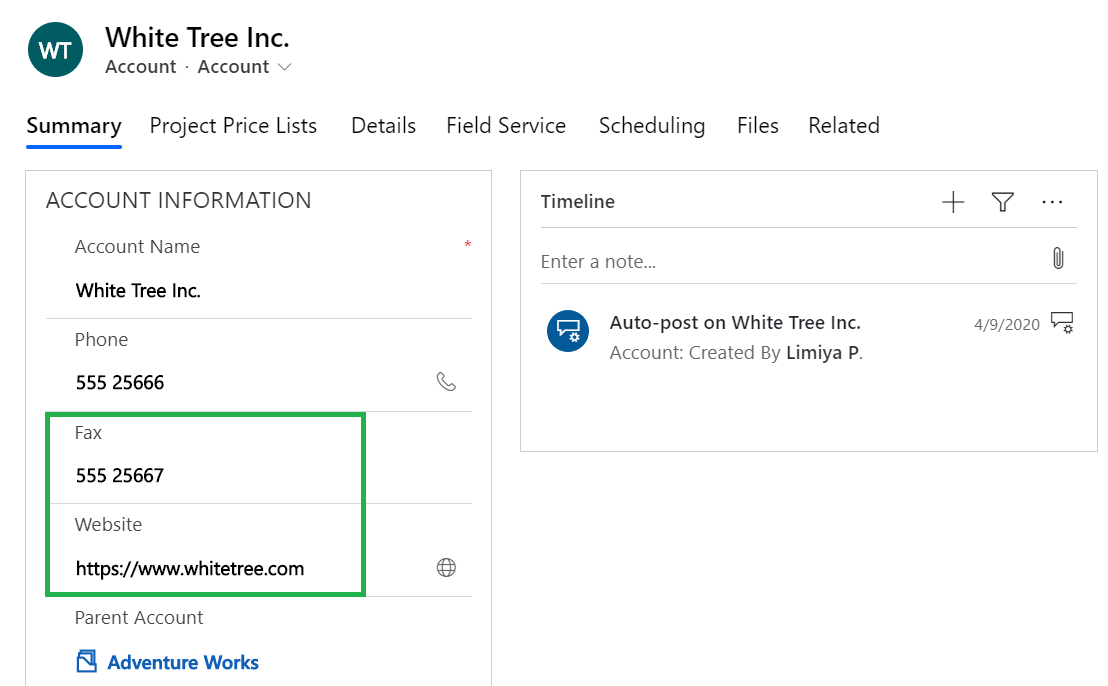The width and height of the screenshot is (1108, 686).
Task: Open the Related tab
Action: pyautogui.click(x=844, y=126)
